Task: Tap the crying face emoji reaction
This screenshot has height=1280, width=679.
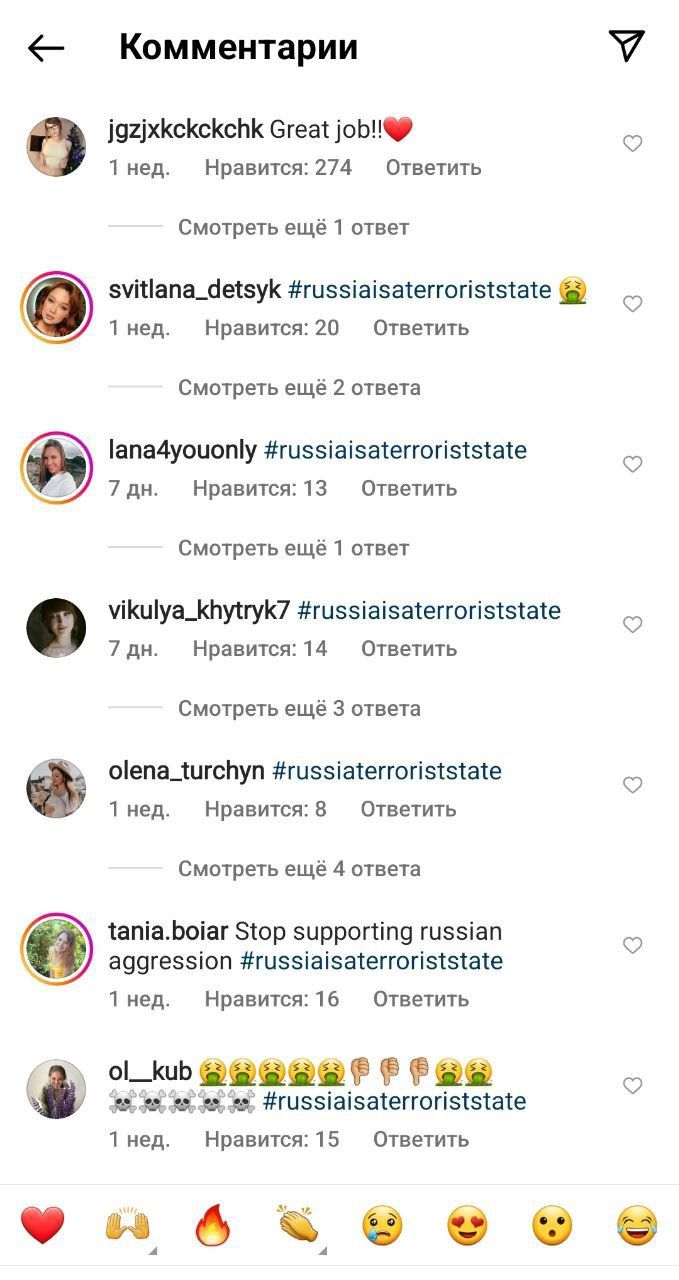Action: pos(382,1225)
